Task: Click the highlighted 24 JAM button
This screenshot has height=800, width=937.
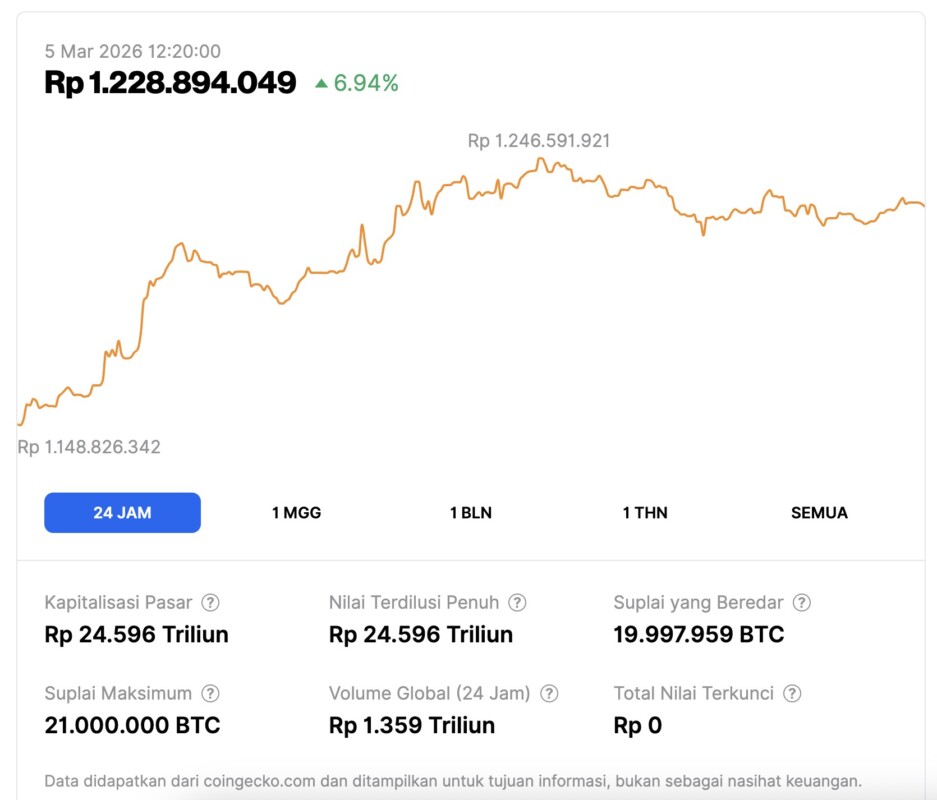Action: (122, 512)
